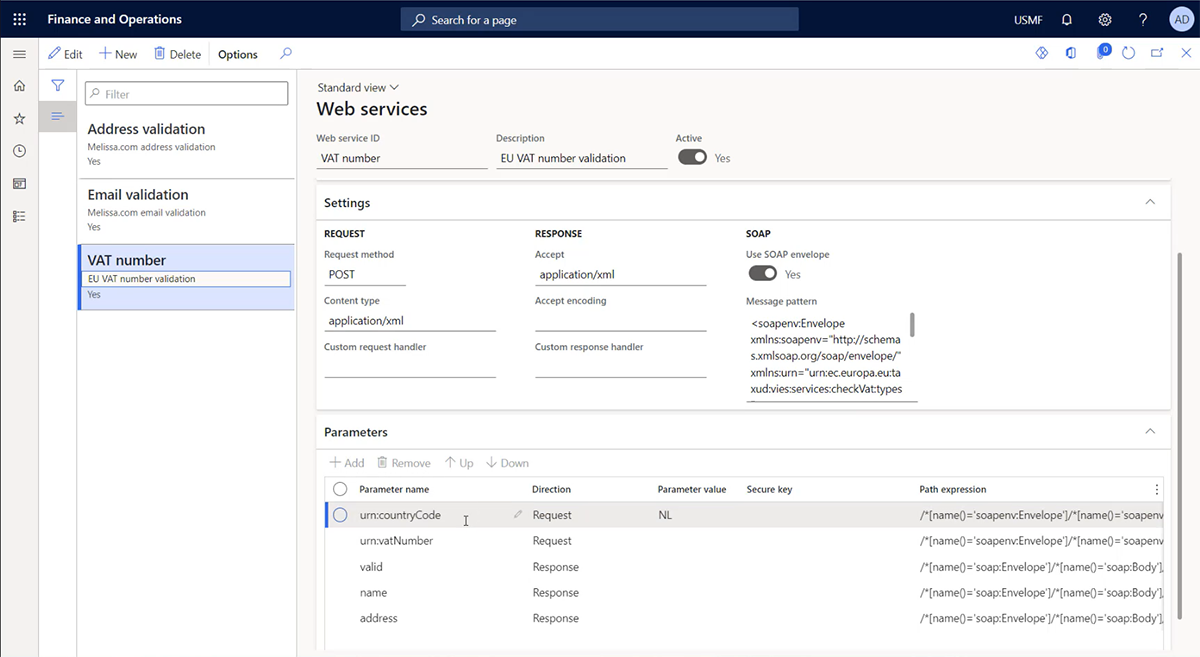The width and height of the screenshot is (1200, 657).
Task: Show the filter pane funnel icon
Action: pos(58,86)
